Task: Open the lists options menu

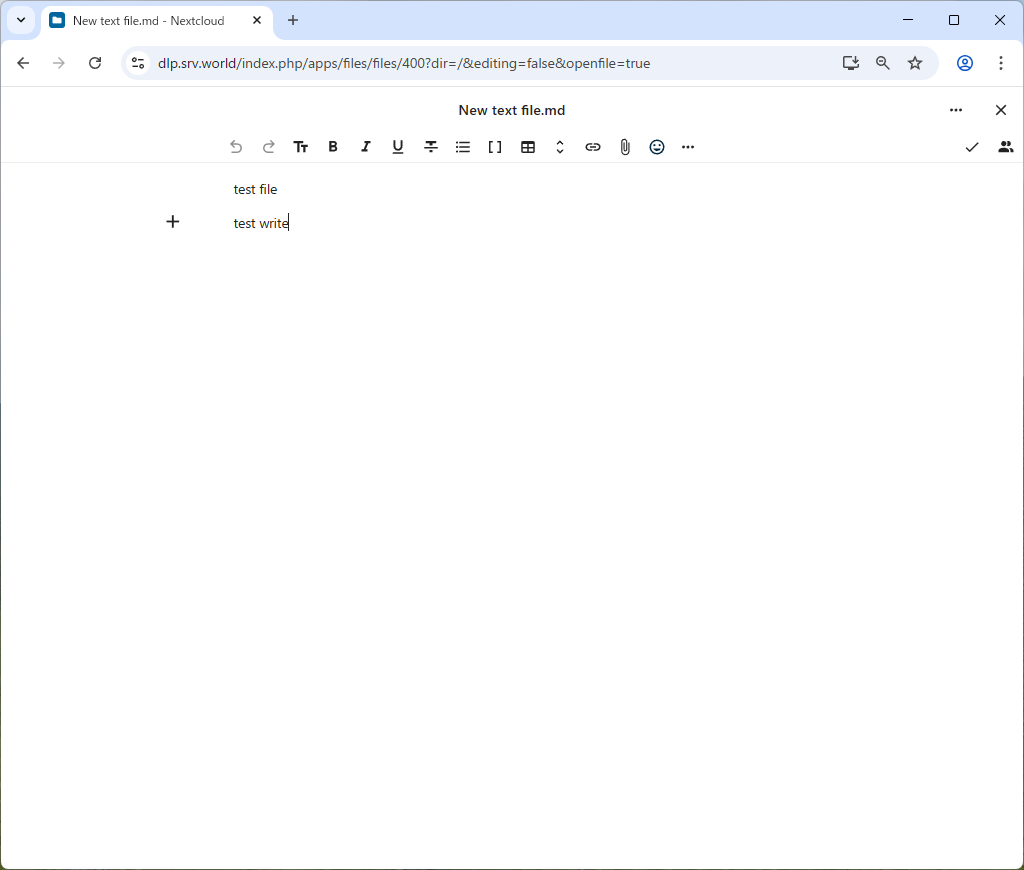Action: click(463, 147)
